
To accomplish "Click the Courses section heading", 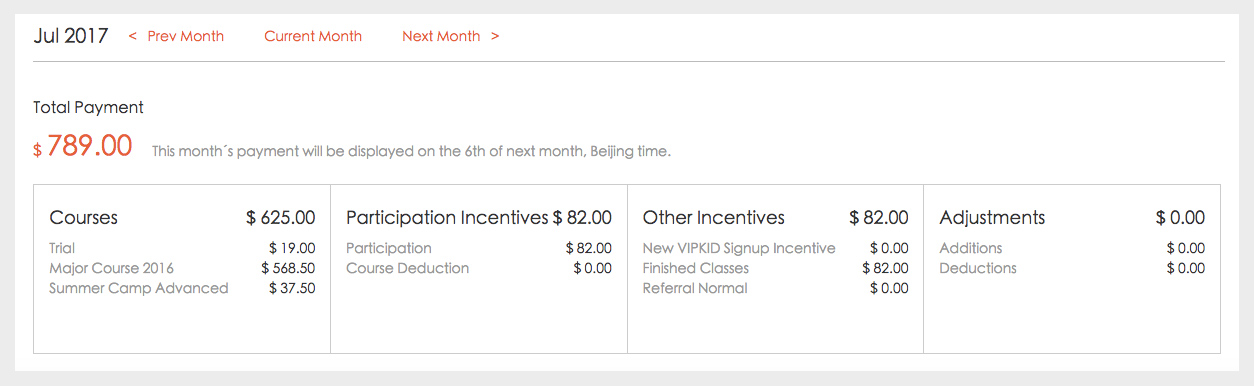I will pyautogui.click(x=84, y=217).
